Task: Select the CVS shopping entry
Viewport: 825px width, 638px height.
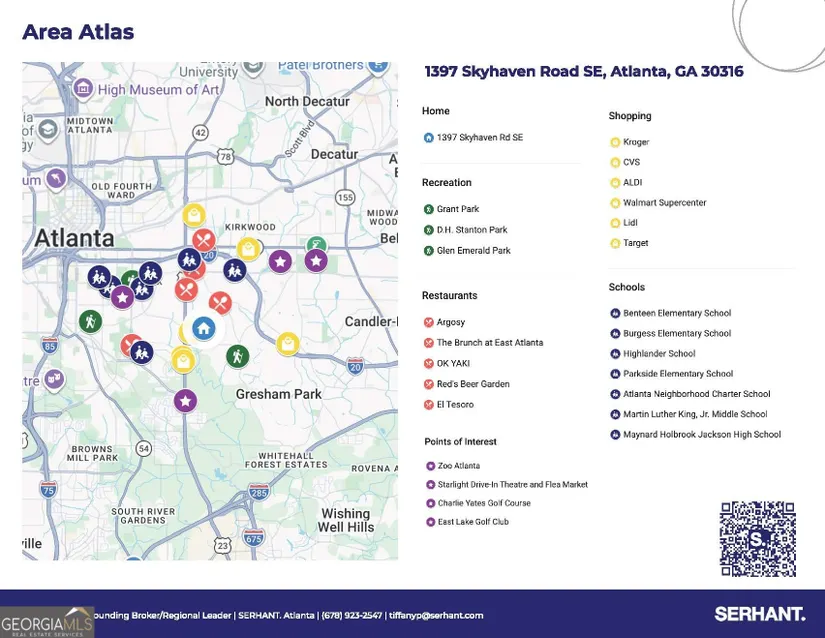Action: (x=625, y=162)
